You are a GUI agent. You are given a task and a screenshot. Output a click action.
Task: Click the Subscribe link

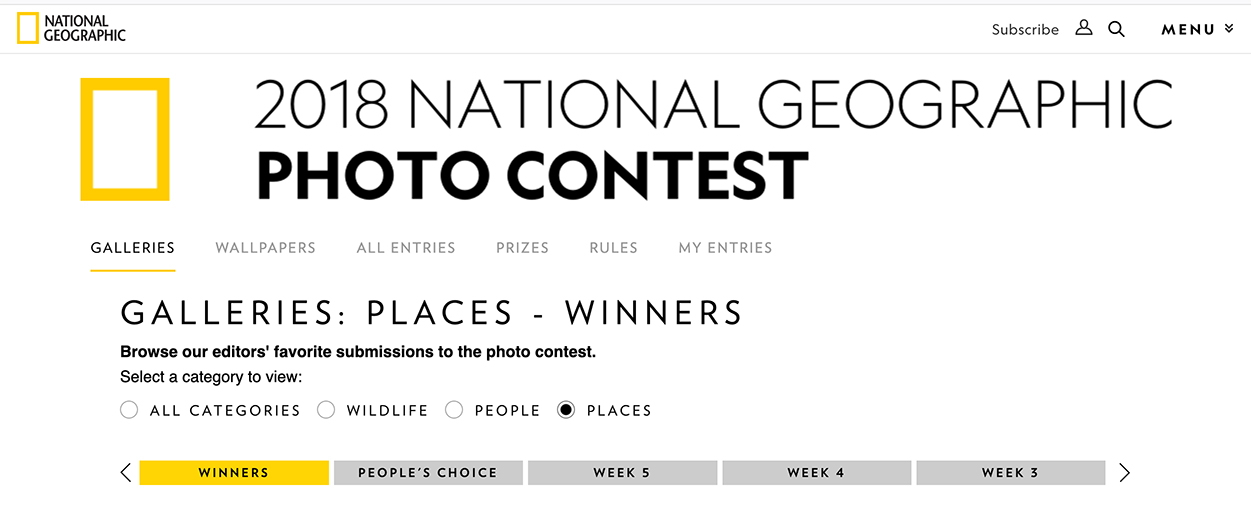1025,30
